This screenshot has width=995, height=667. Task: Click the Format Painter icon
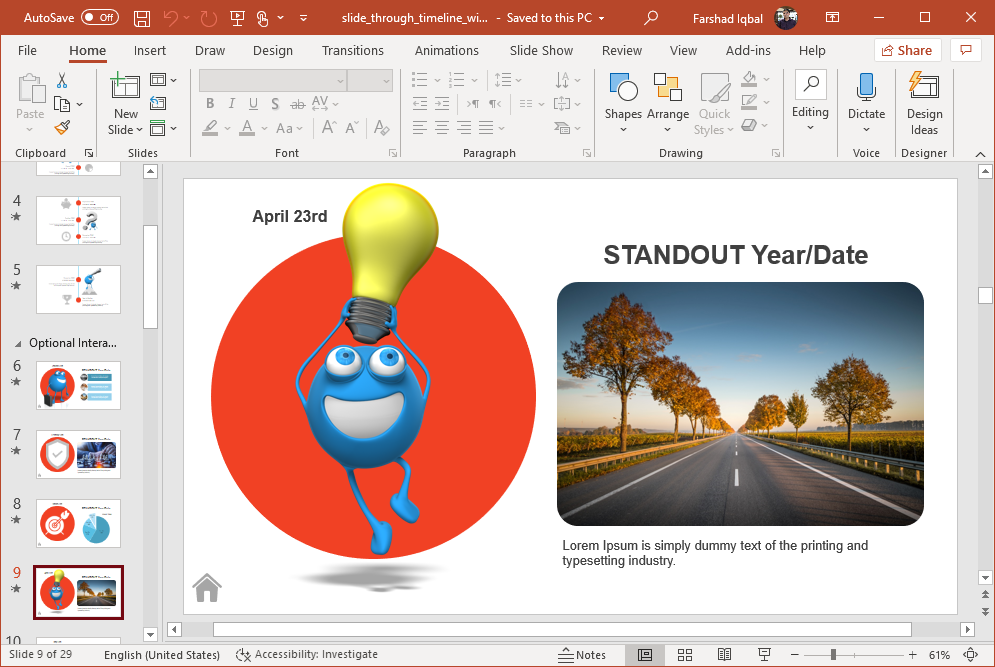pyautogui.click(x=62, y=128)
